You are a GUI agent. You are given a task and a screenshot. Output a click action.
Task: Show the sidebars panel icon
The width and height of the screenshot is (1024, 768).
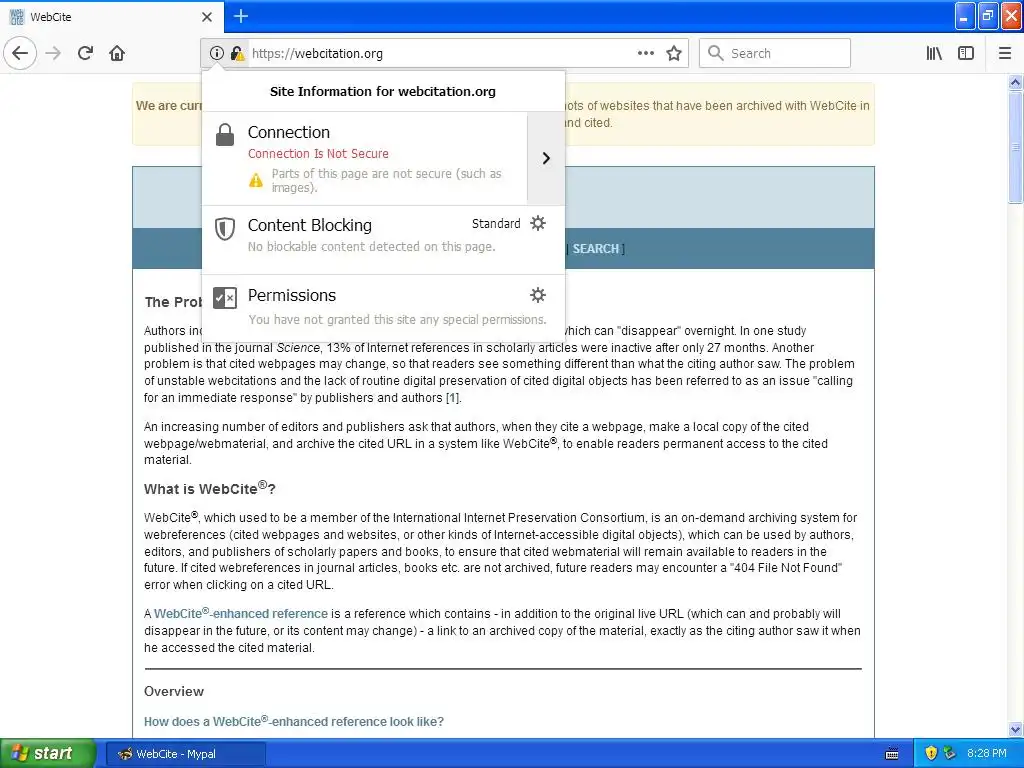click(x=966, y=53)
